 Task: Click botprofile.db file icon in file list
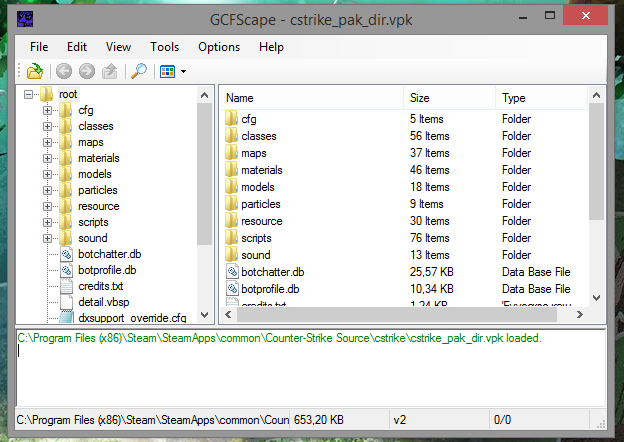click(232, 289)
